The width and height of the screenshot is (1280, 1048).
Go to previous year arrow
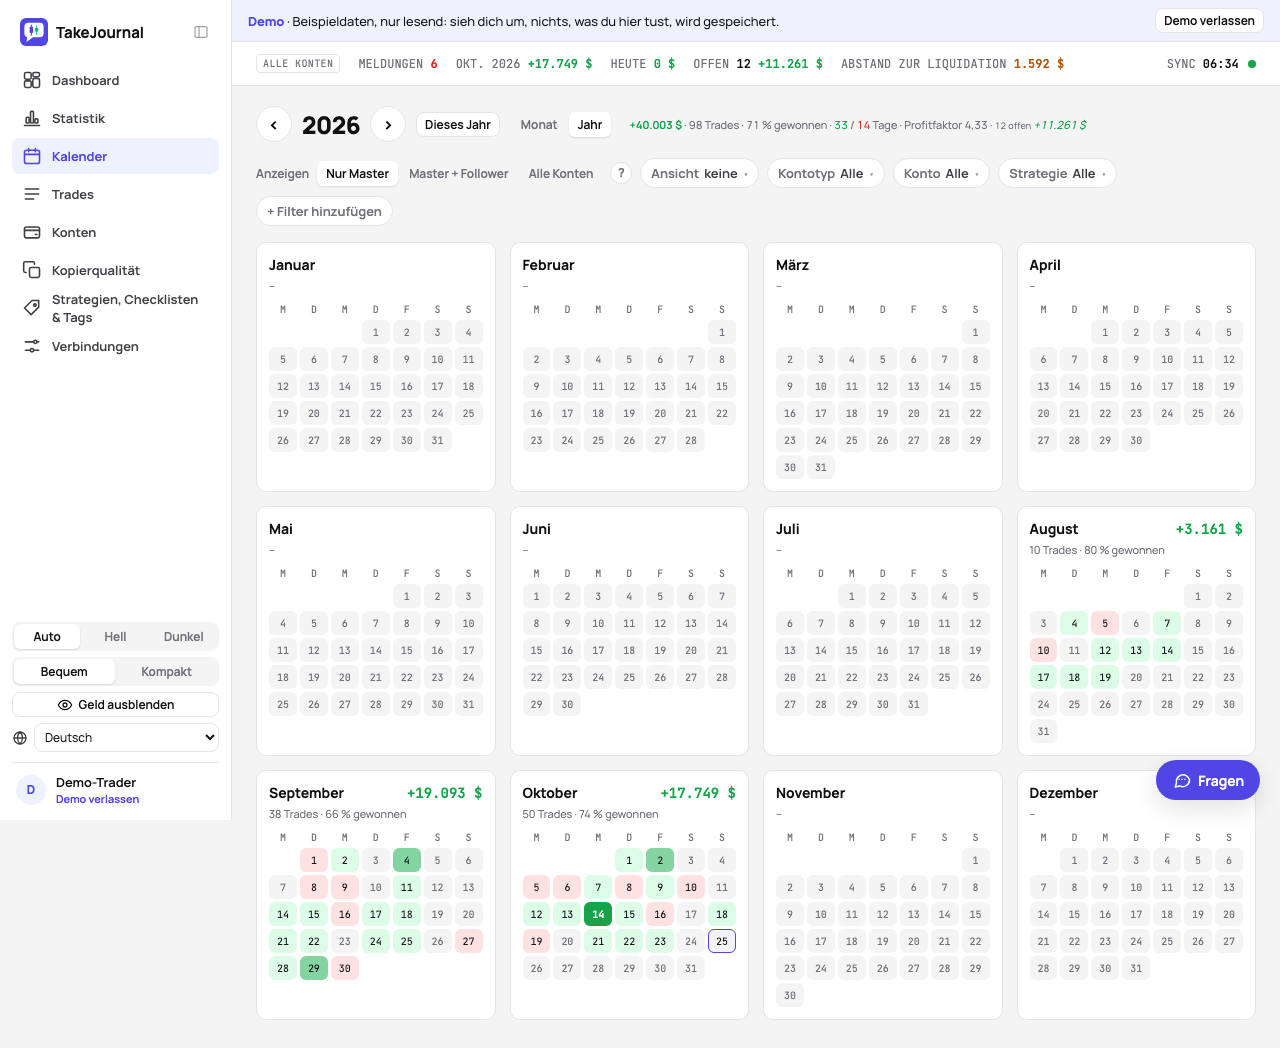pos(274,125)
